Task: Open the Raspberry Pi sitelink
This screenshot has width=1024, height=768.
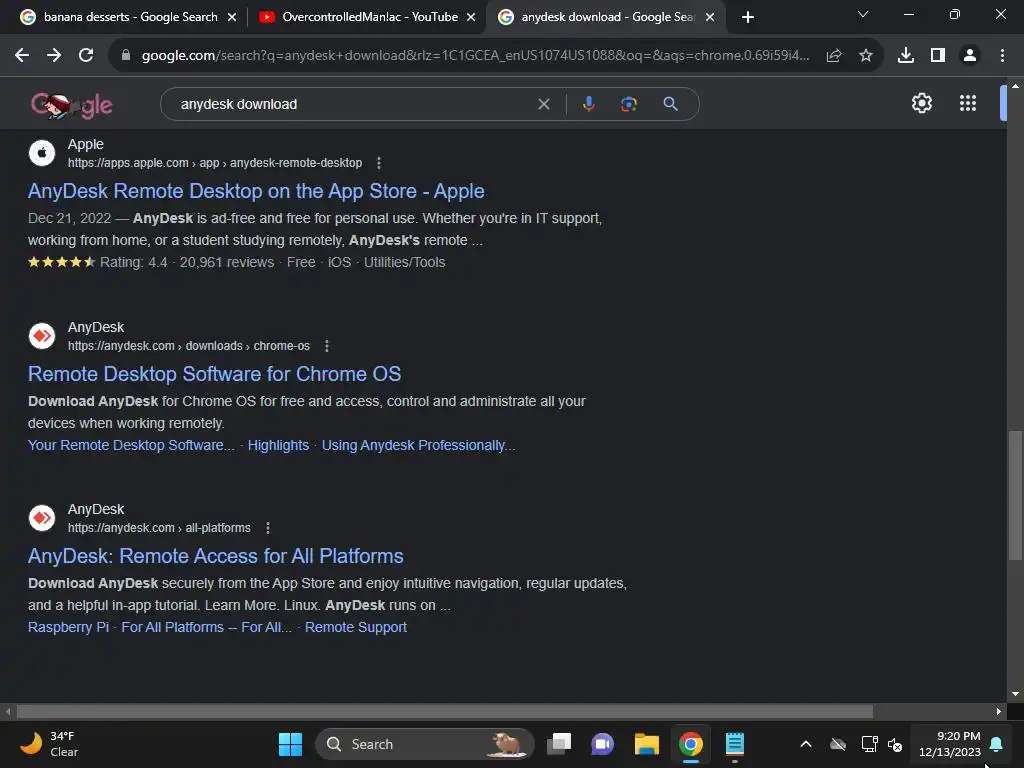Action: (x=68, y=628)
